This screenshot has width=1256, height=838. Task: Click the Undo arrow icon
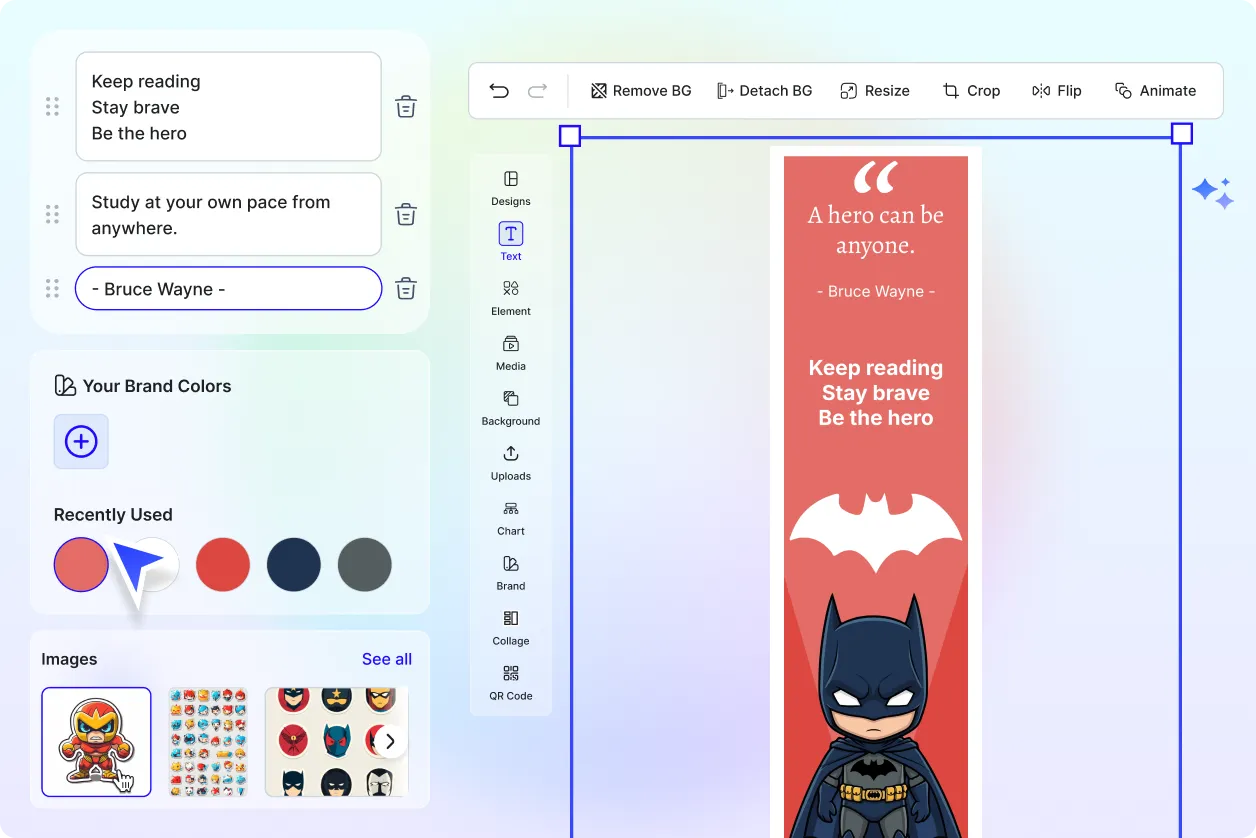(499, 91)
